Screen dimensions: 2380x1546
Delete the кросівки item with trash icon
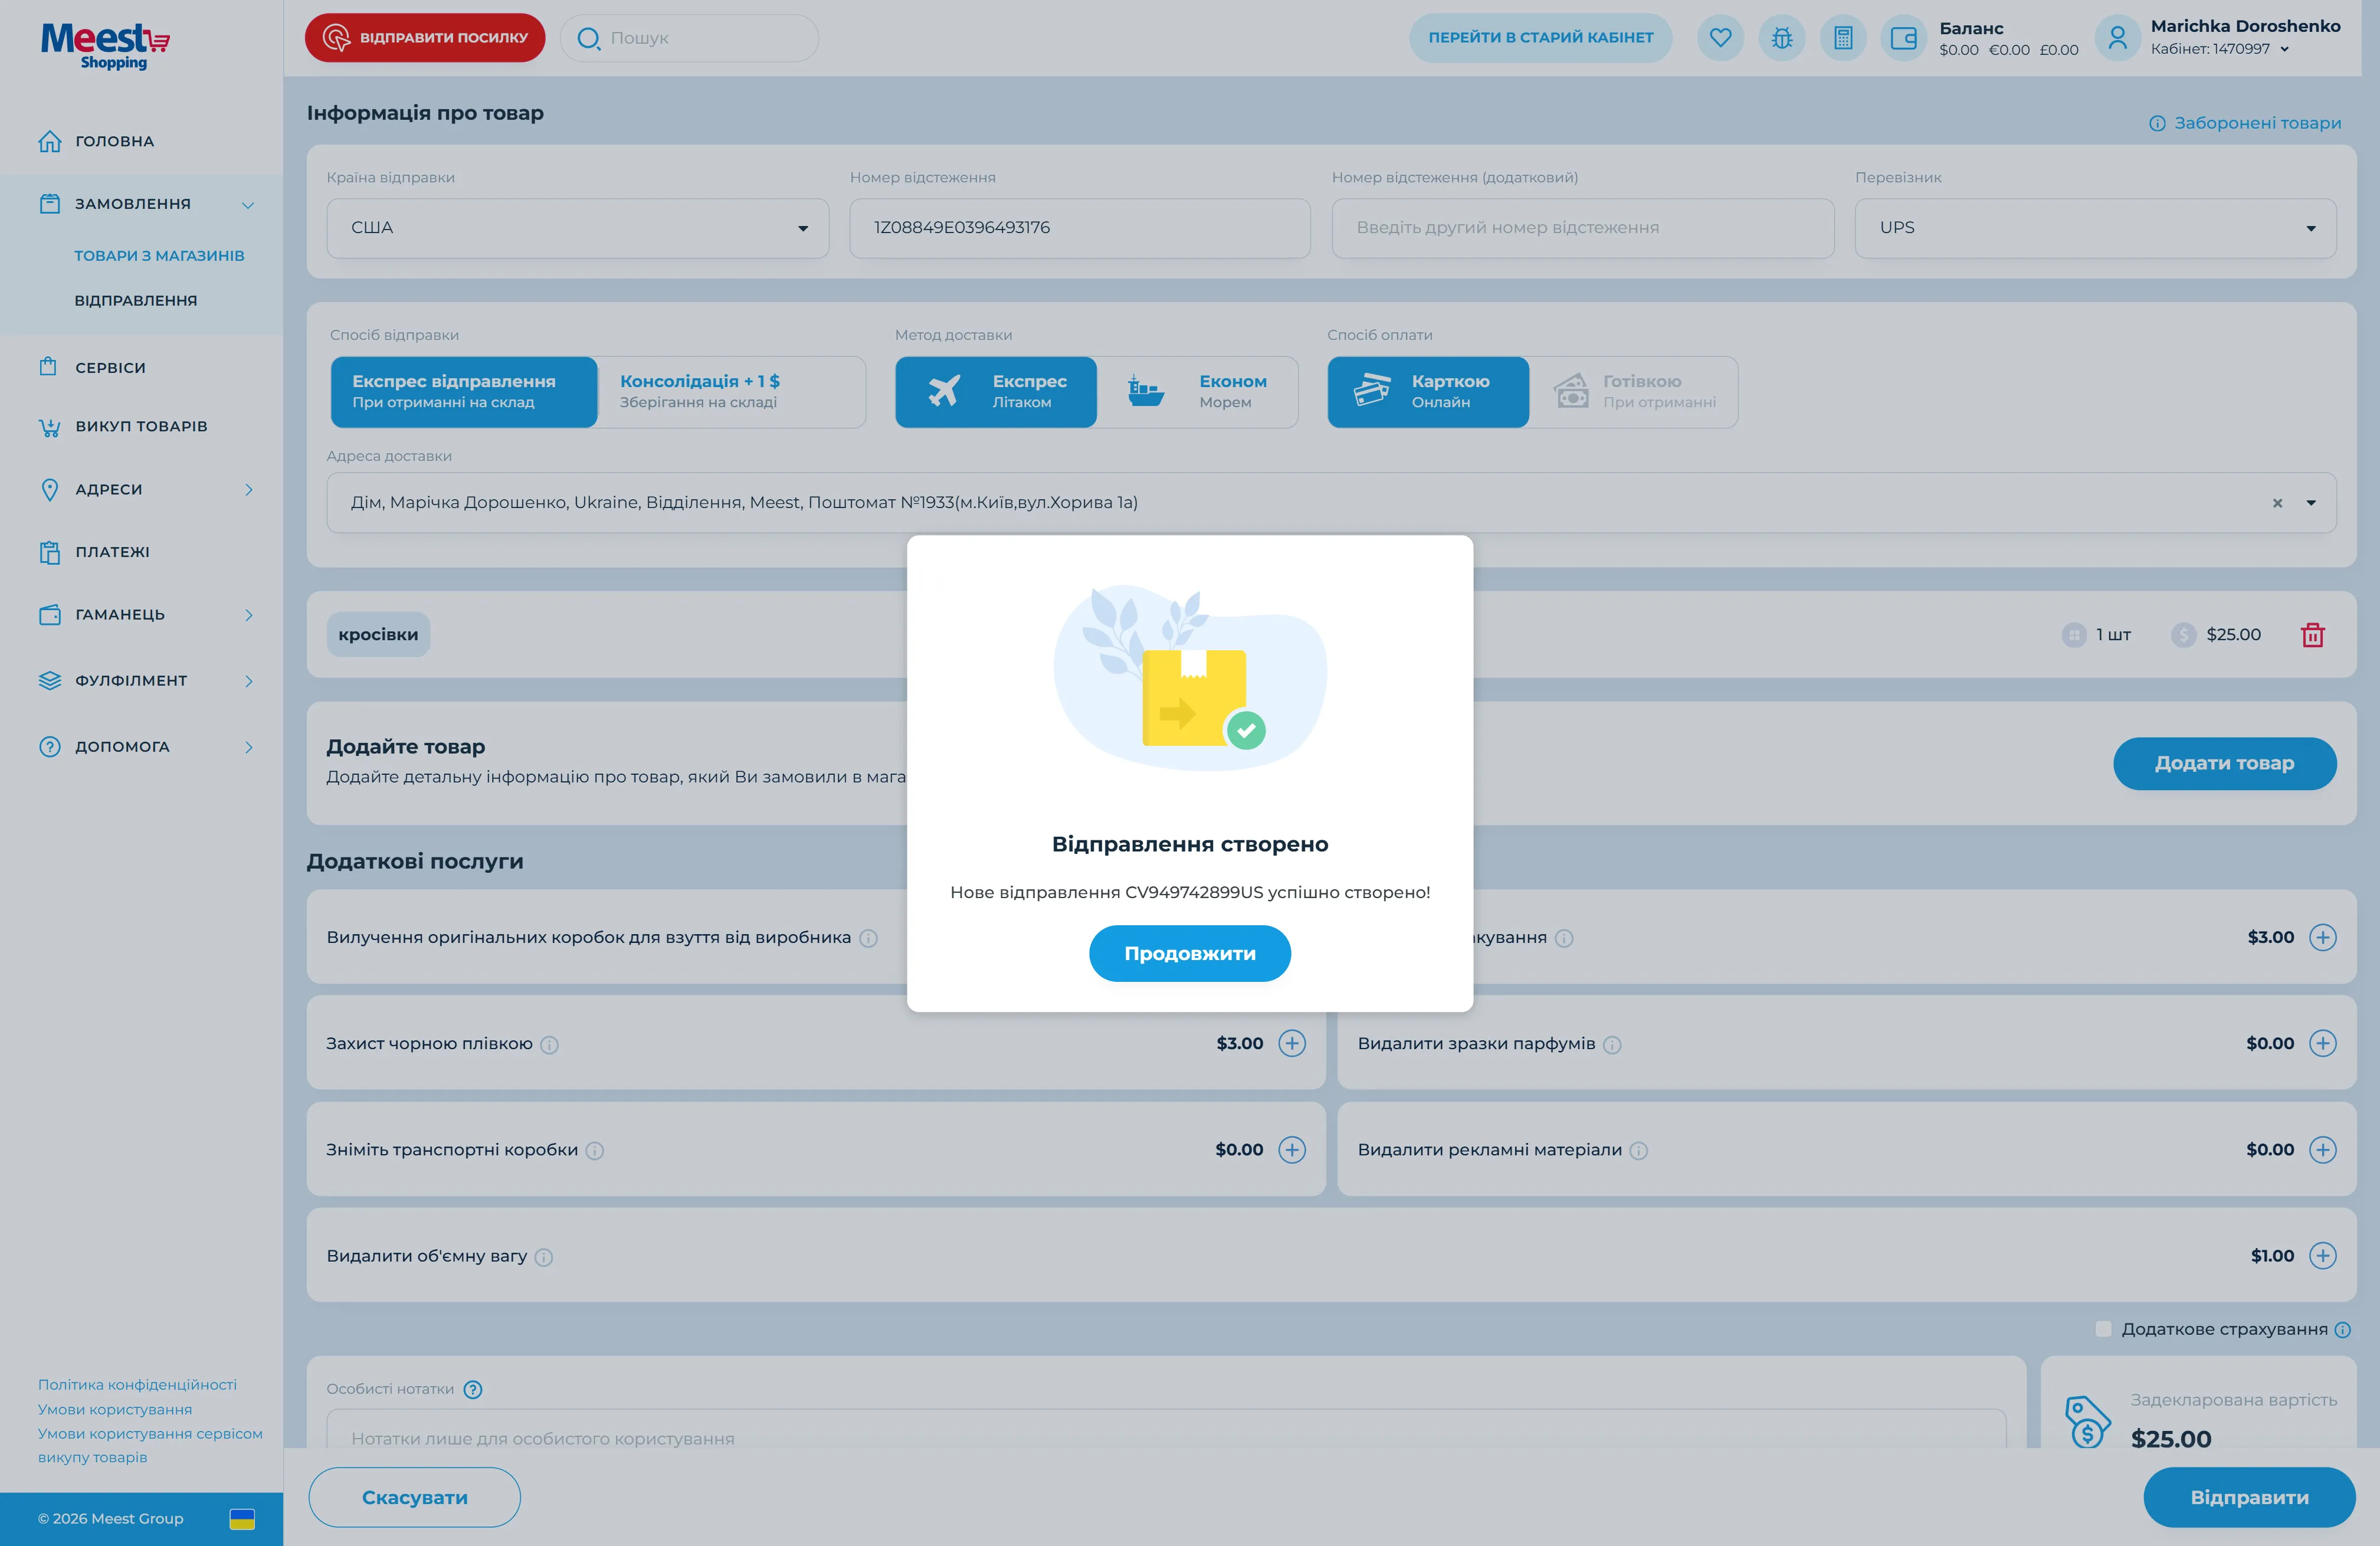(x=2312, y=635)
